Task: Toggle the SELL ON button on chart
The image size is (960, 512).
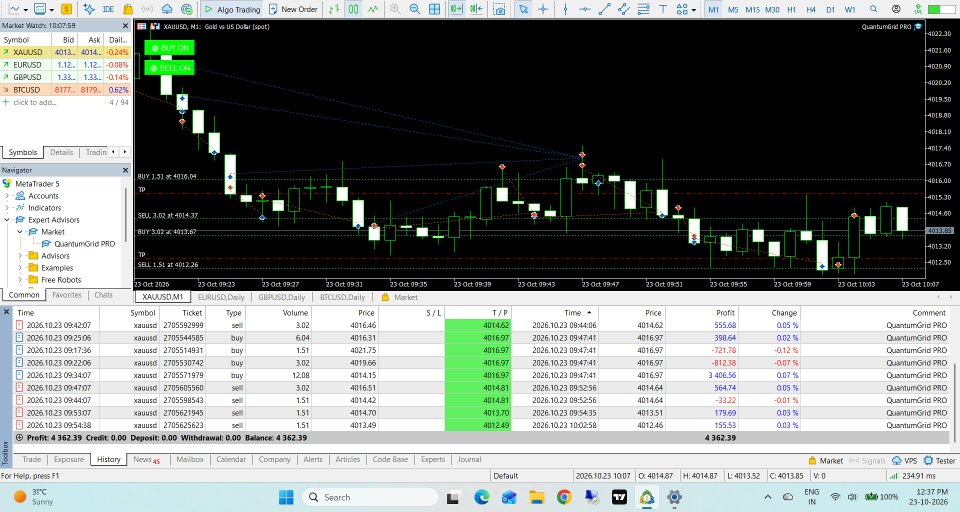Action: coord(170,68)
